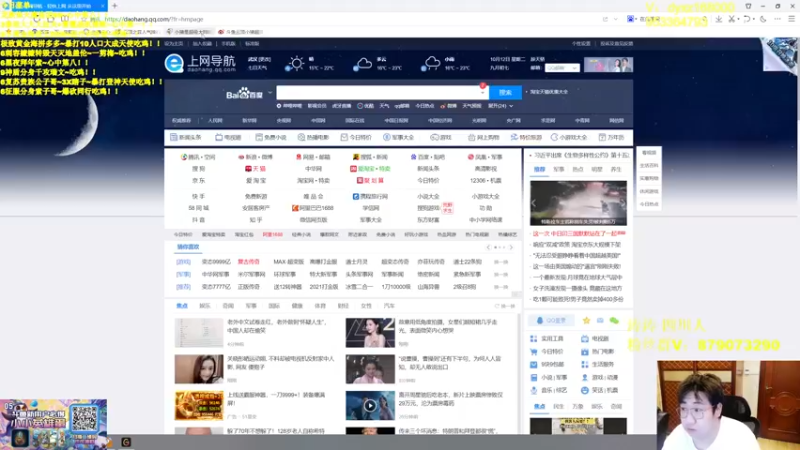
Task: Switch to the 娱乐 news tab
Action: click(x=205, y=306)
